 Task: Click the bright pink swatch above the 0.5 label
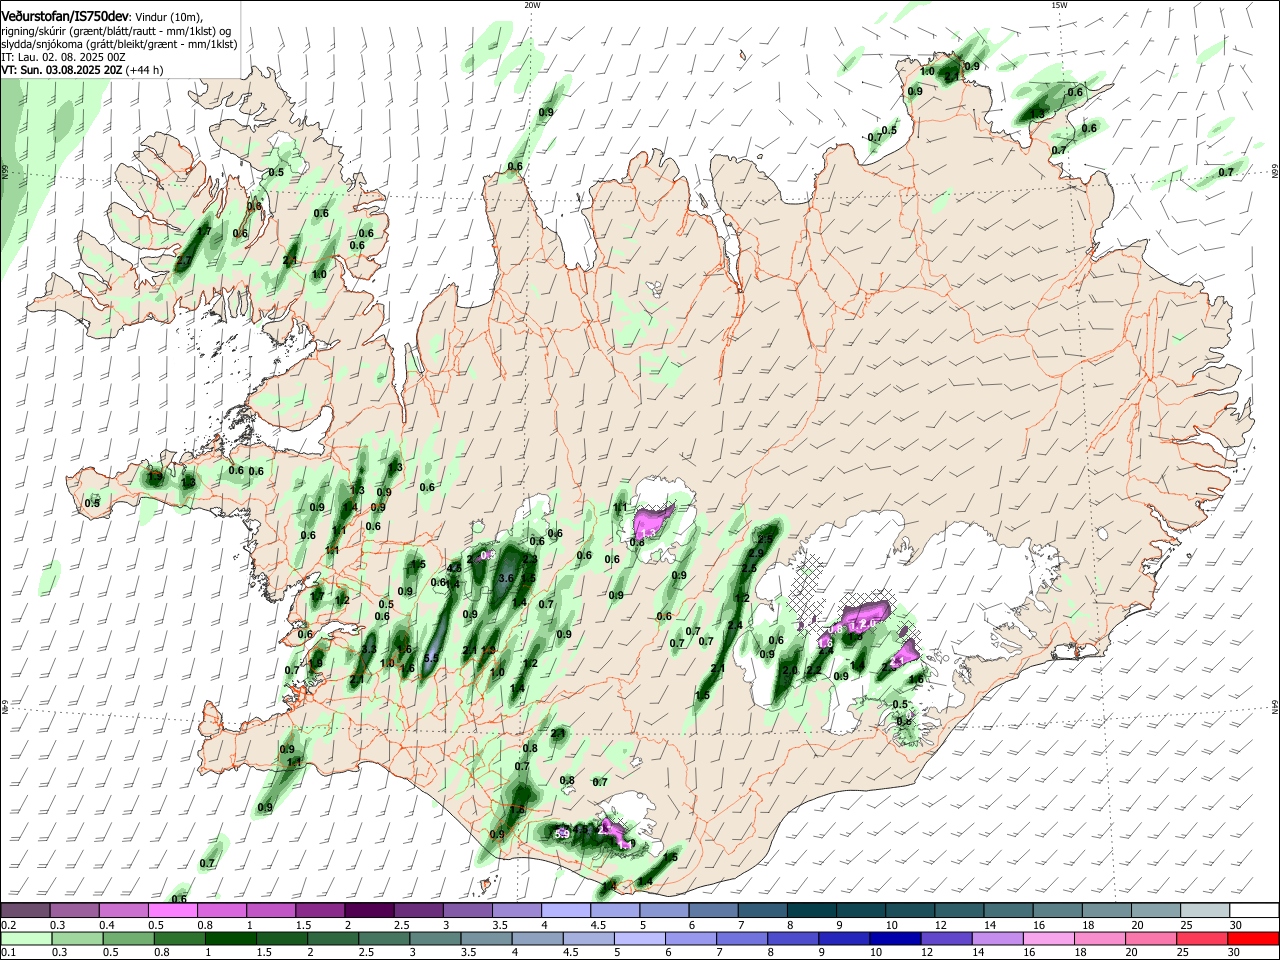[172, 910]
